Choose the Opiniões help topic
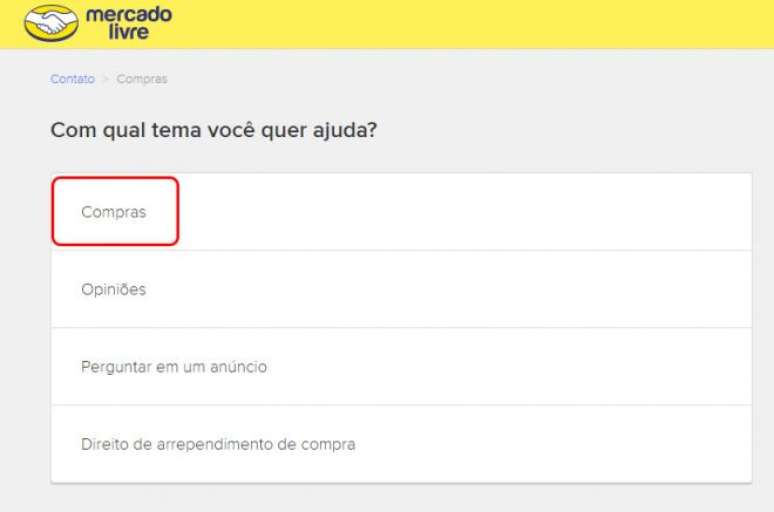This screenshot has width=774, height=512. pyautogui.click(x=401, y=289)
